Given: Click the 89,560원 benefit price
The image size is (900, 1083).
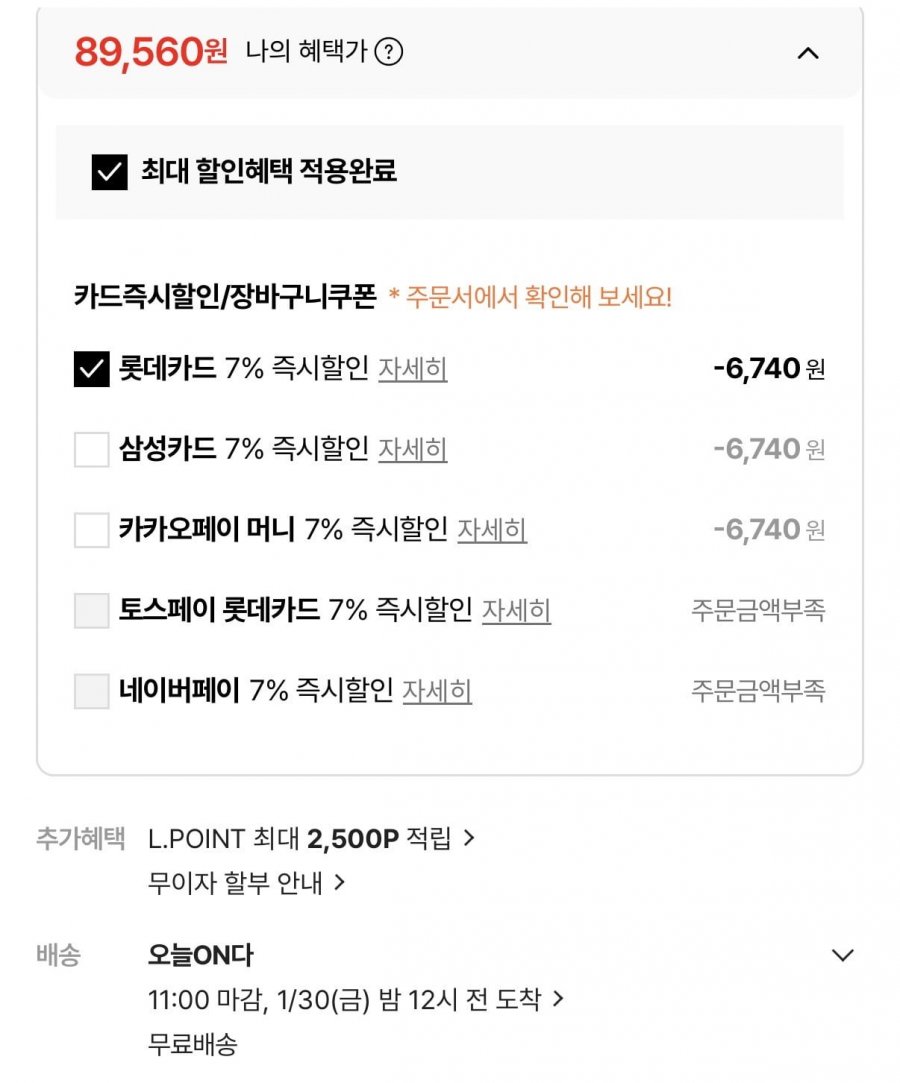Looking at the screenshot, I should pyautogui.click(x=152, y=52).
